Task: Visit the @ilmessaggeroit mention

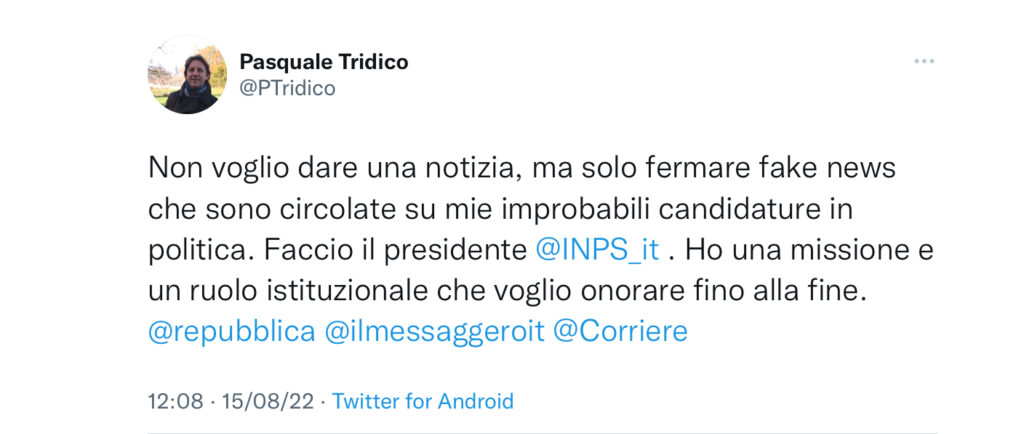Action: 434,332
